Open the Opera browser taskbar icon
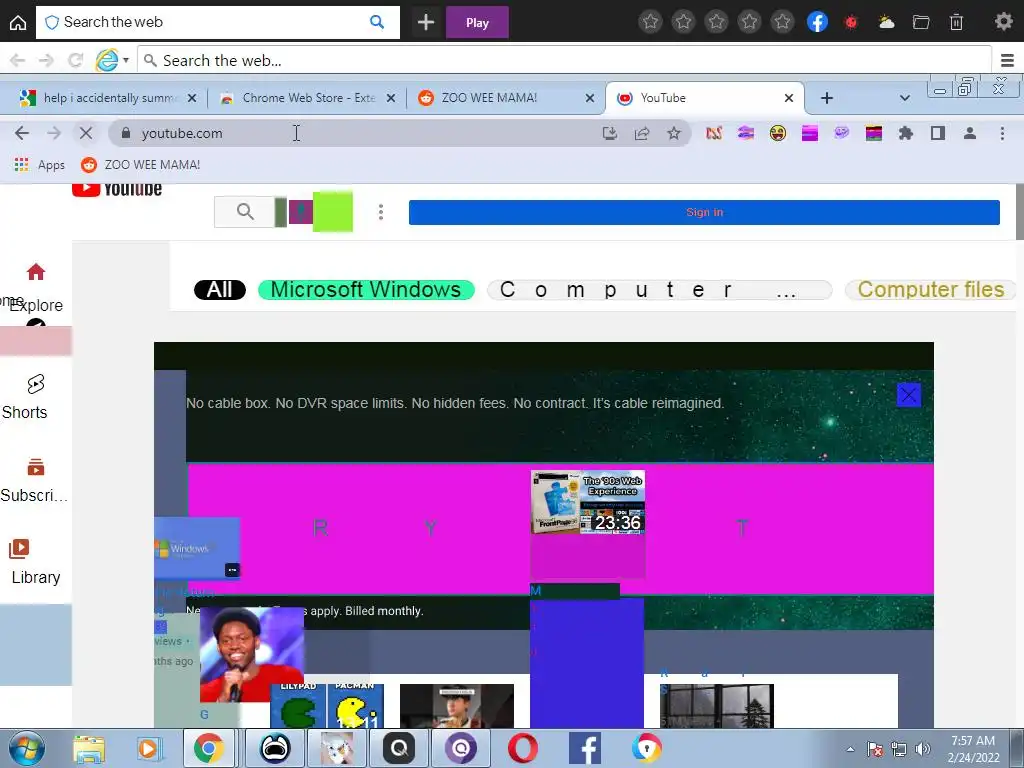This screenshot has width=1024, height=768. (522, 748)
